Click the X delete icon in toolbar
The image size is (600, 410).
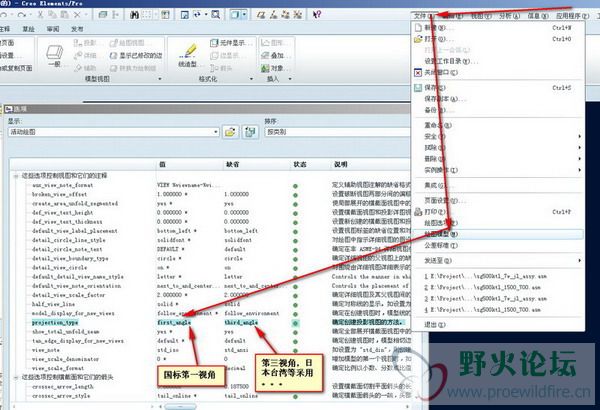click(x=77, y=15)
